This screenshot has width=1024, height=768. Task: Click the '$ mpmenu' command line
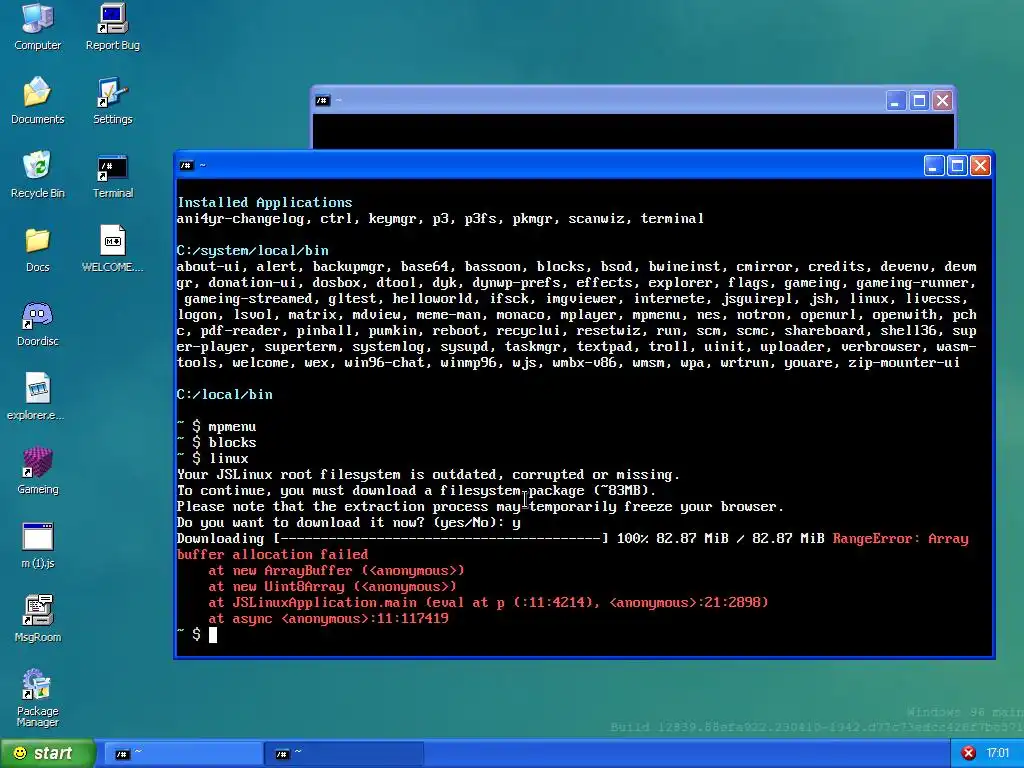(224, 426)
